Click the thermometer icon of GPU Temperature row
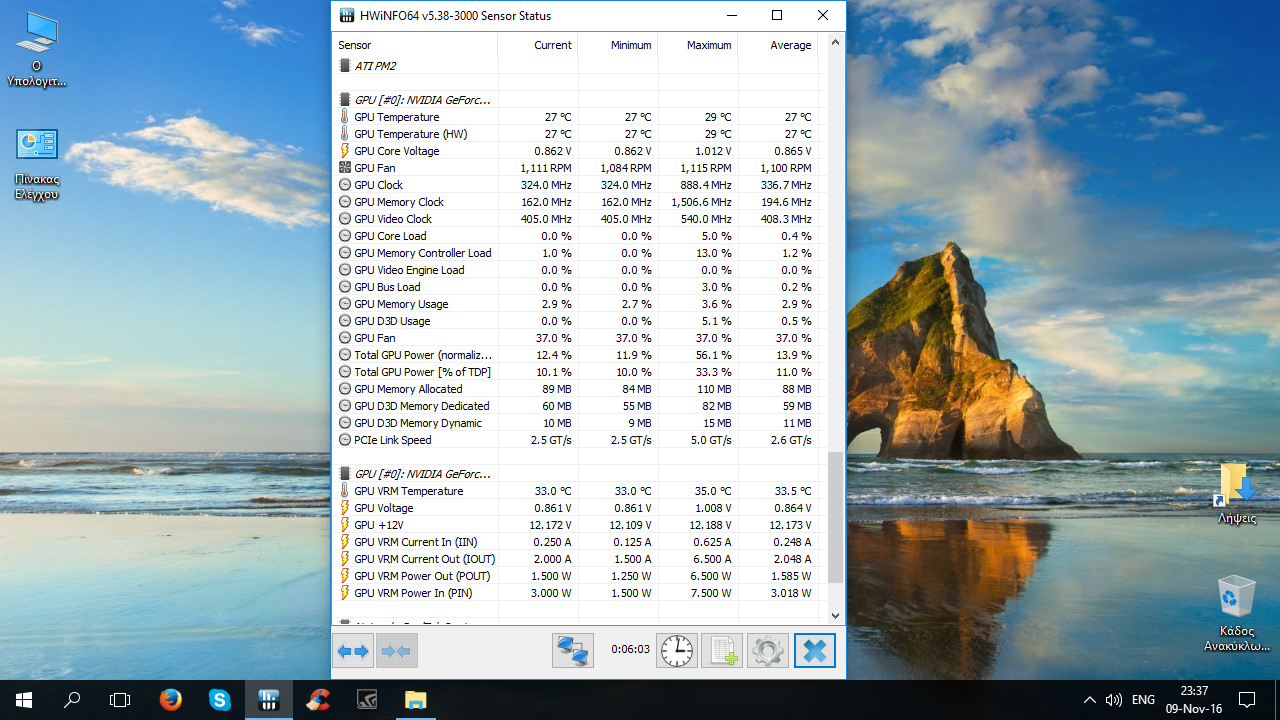Viewport: 1280px width, 720px height. point(345,117)
